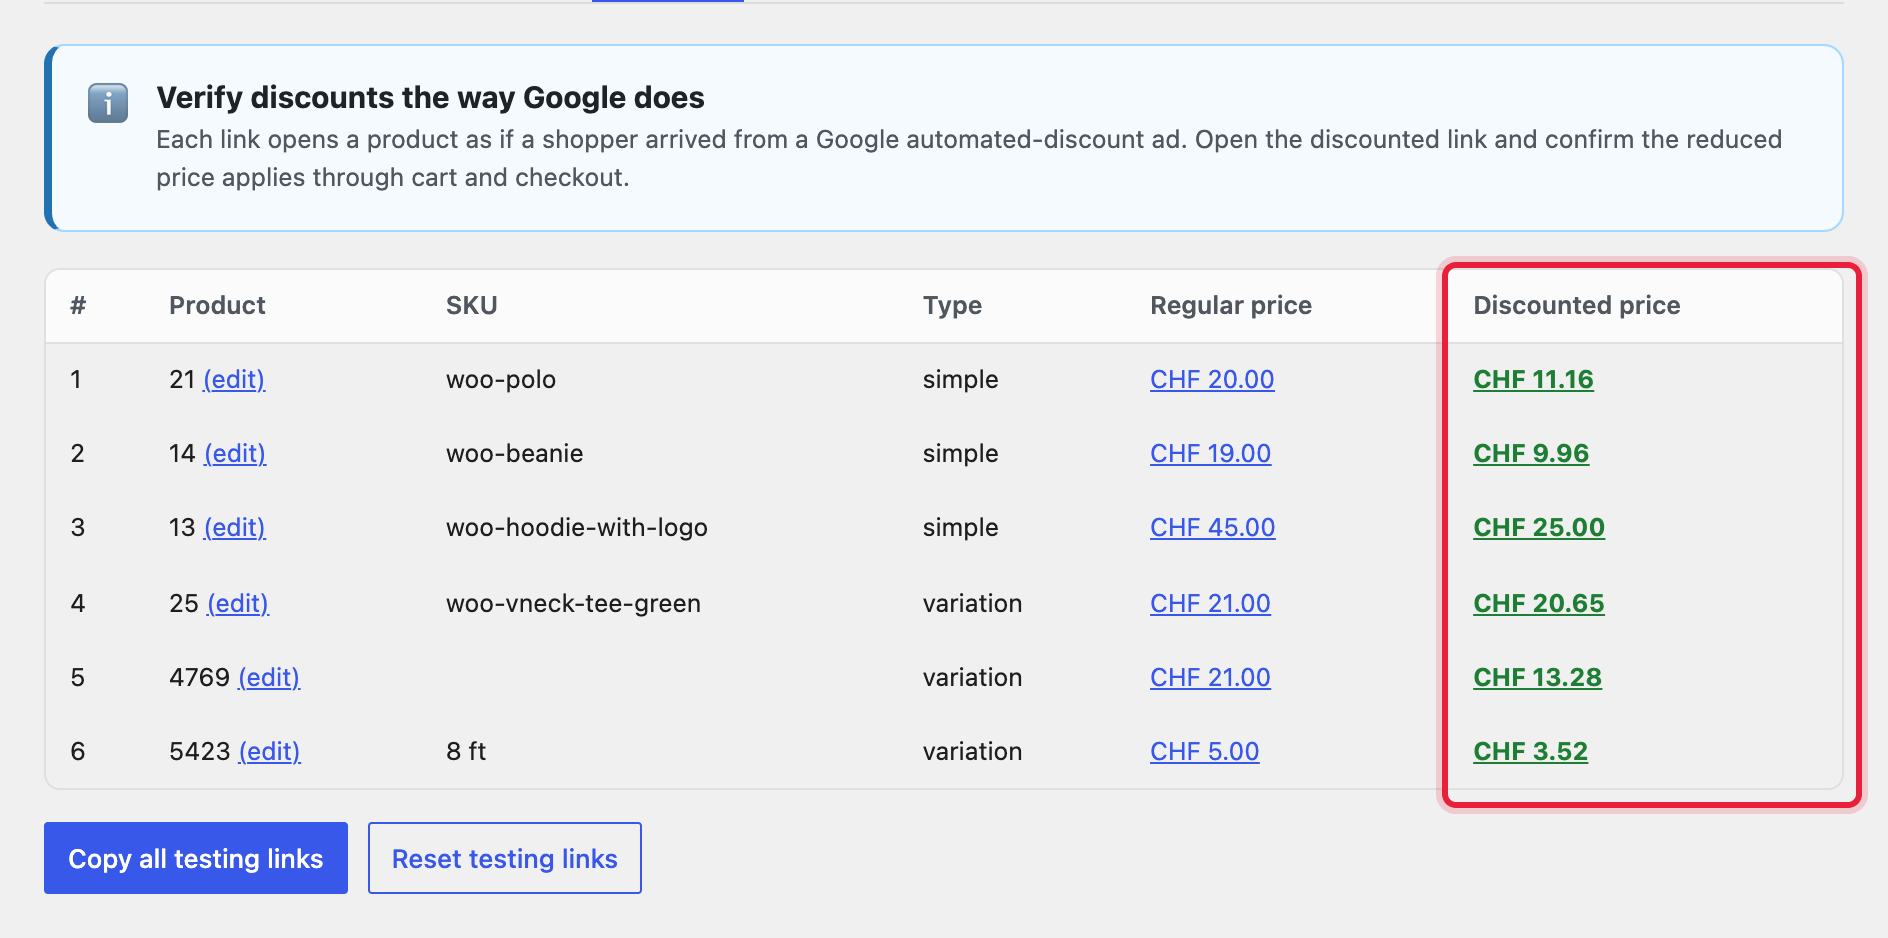Click Reset testing links button

pyautogui.click(x=505, y=858)
